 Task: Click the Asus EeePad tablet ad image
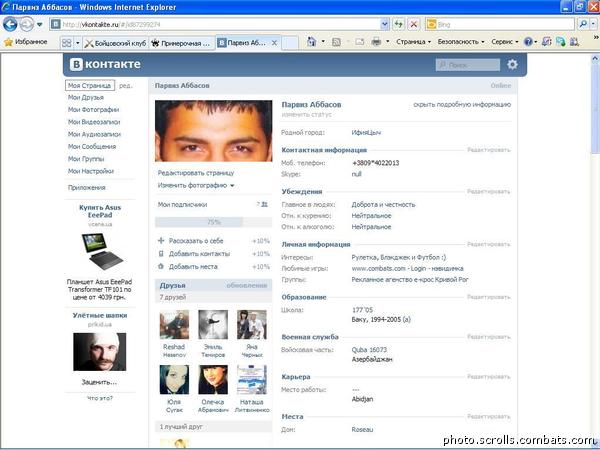click(x=101, y=251)
